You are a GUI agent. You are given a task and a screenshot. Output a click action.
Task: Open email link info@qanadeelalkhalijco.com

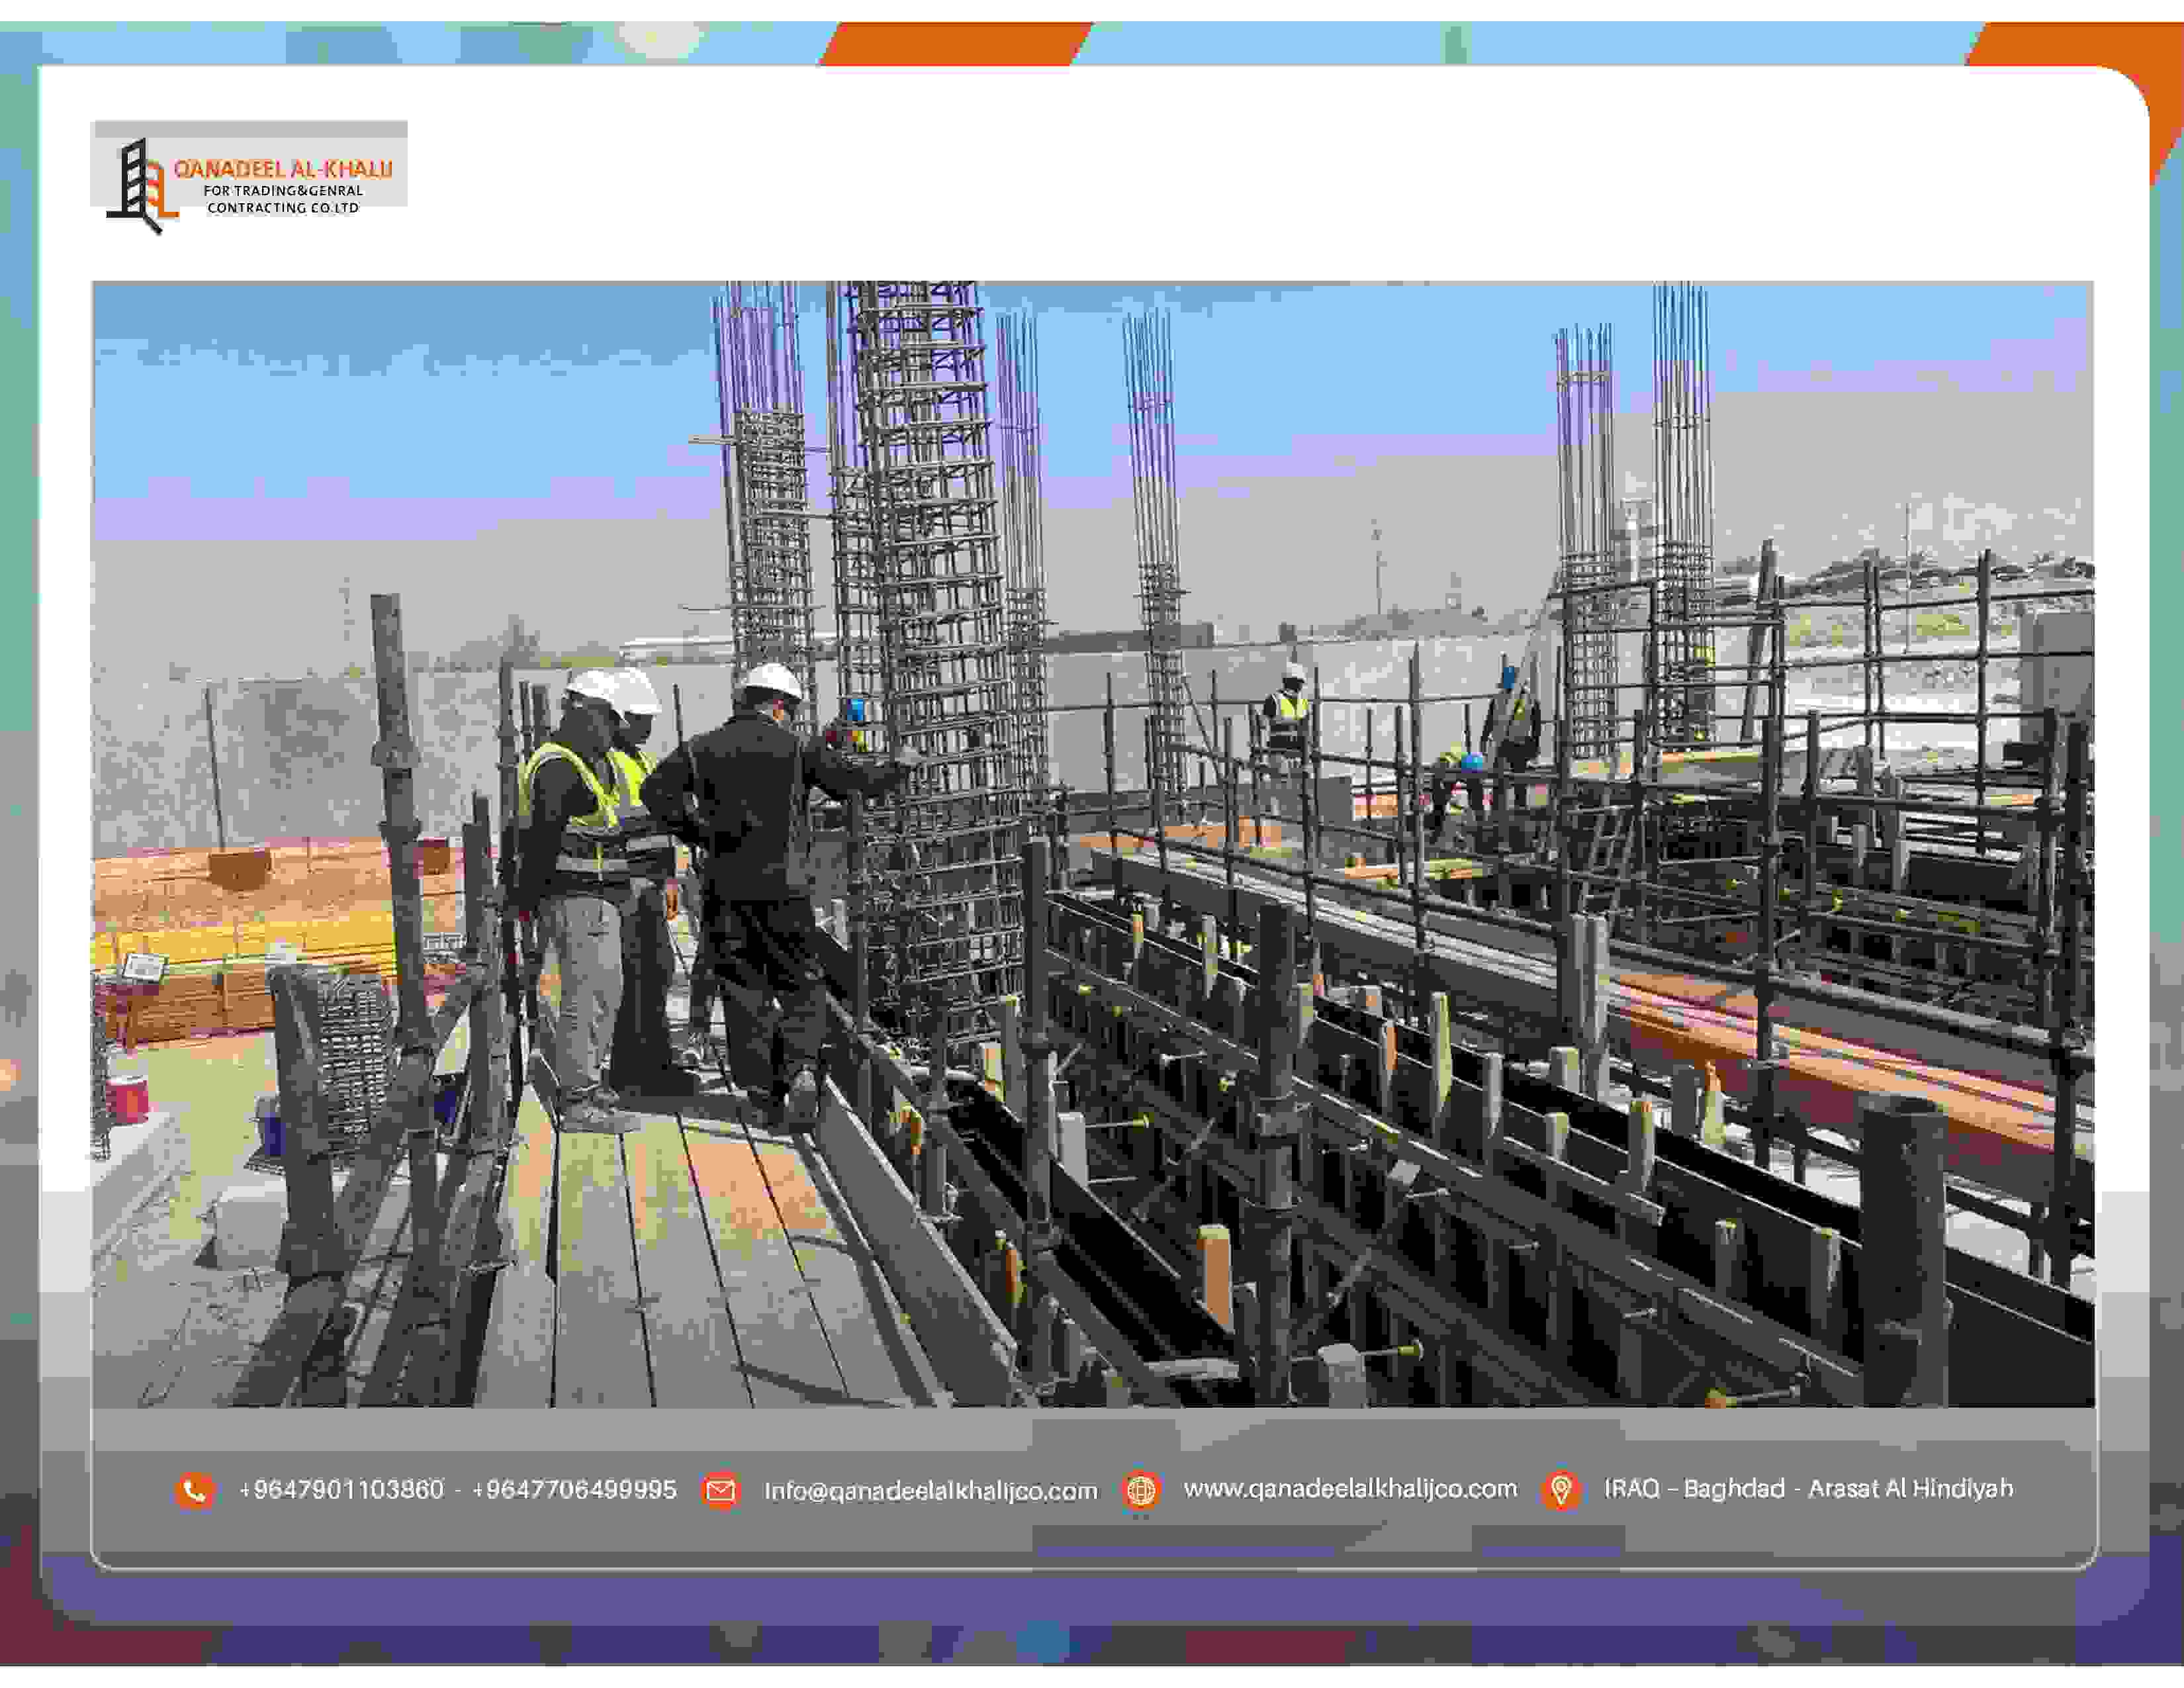[x=931, y=1491]
